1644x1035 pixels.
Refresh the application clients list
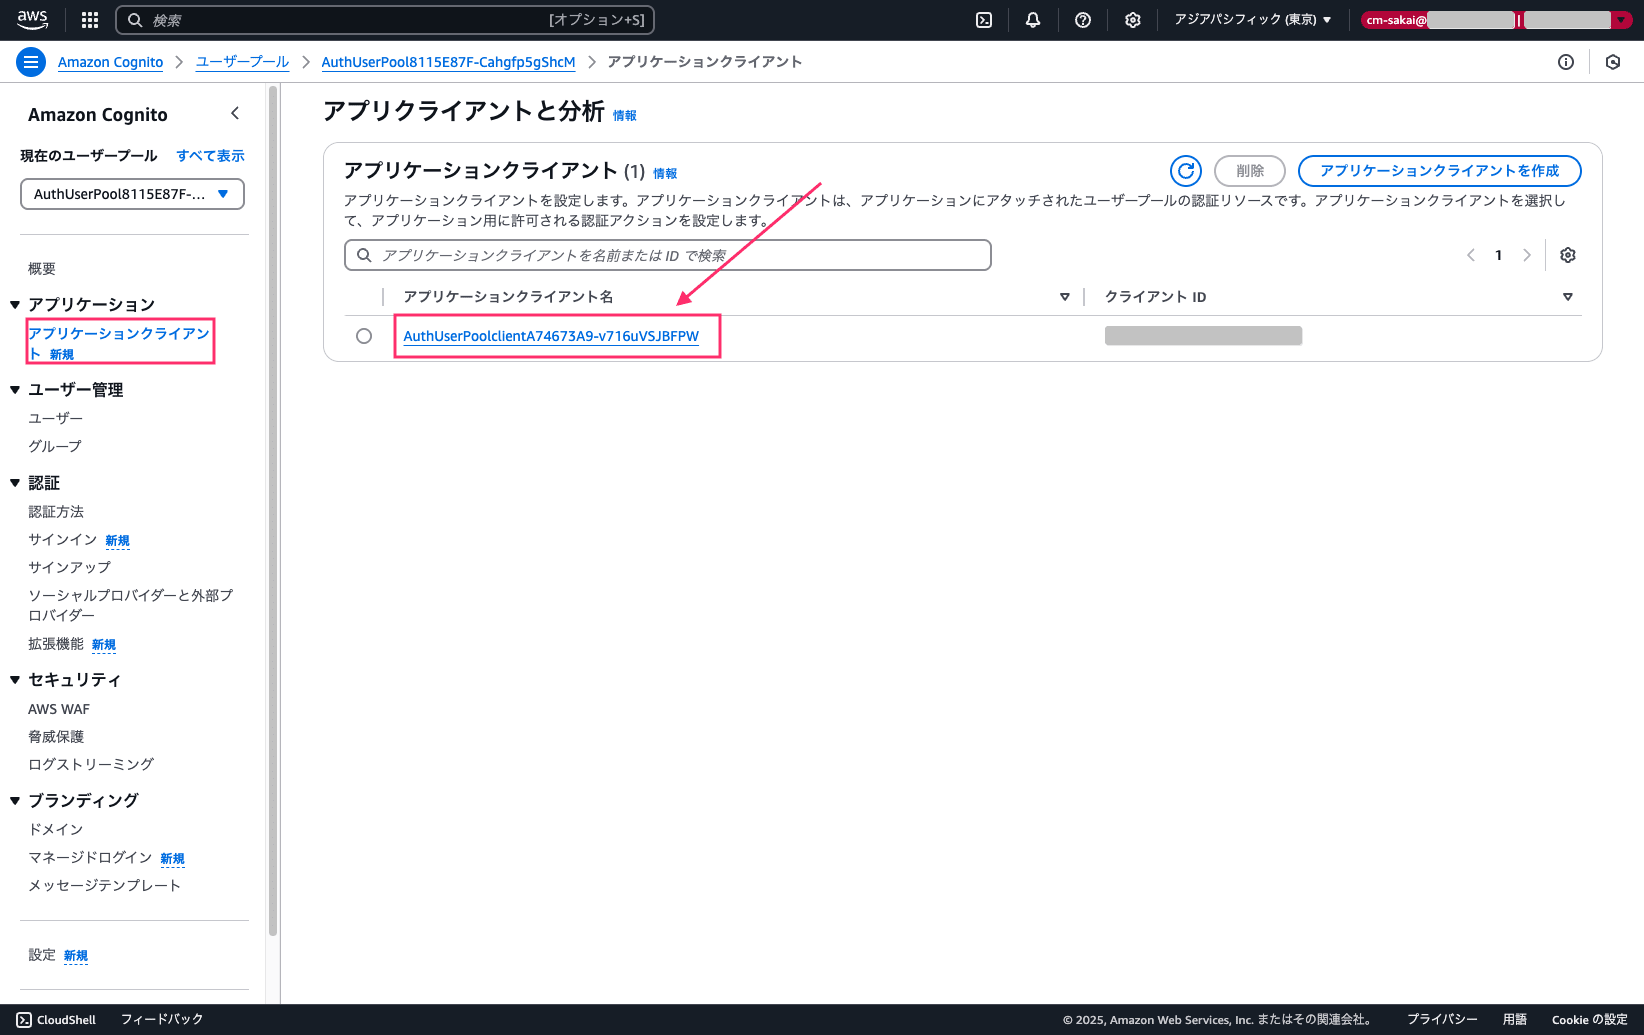pyautogui.click(x=1186, y=171)
